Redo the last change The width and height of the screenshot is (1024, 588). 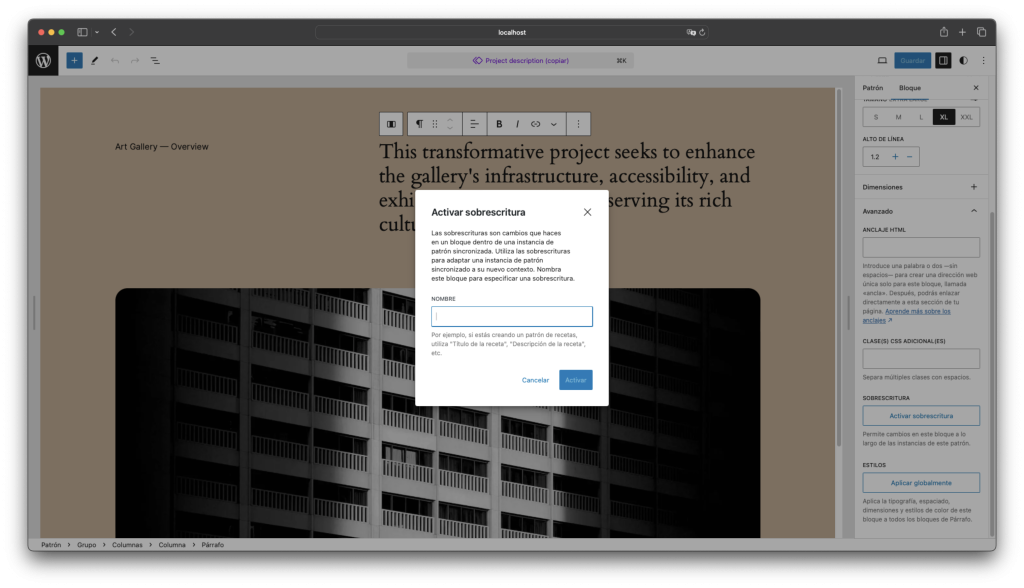click(135, 61)
